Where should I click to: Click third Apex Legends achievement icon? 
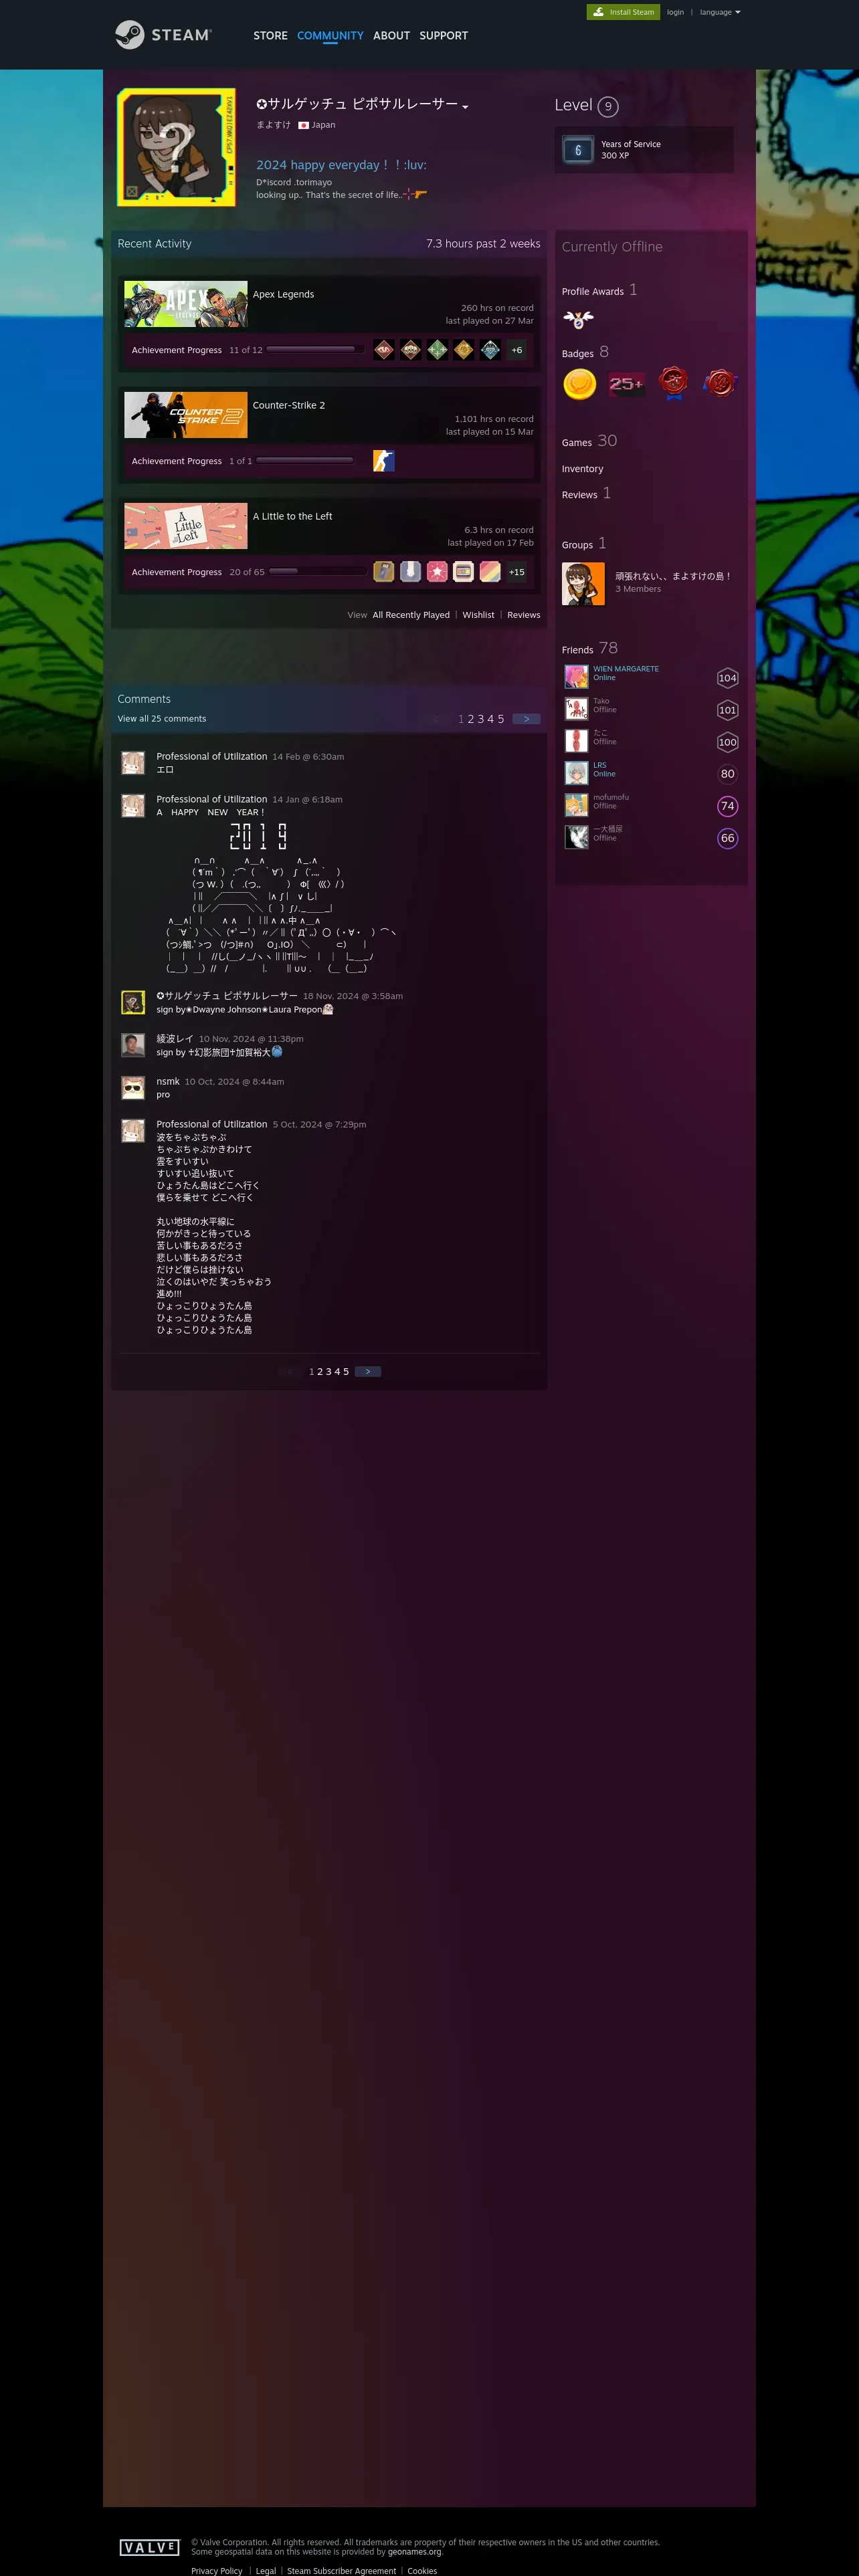pyautogui.click(x=437, y=350)
